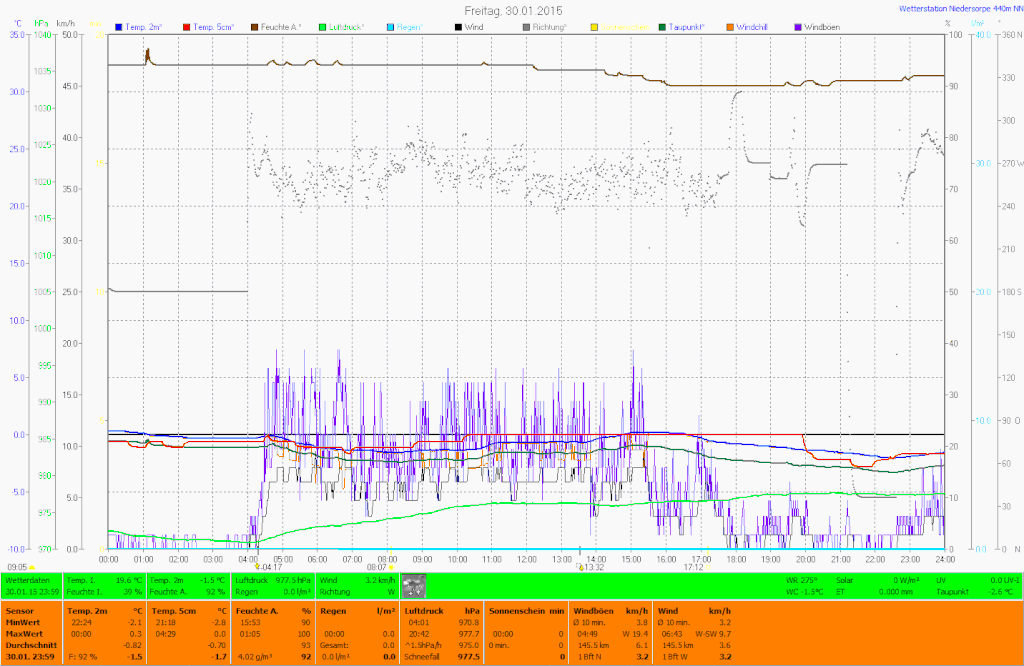Toggle the orange Windchill legend entry
Viewport: 1024px width, 666px height.
(x=731, y=26)
